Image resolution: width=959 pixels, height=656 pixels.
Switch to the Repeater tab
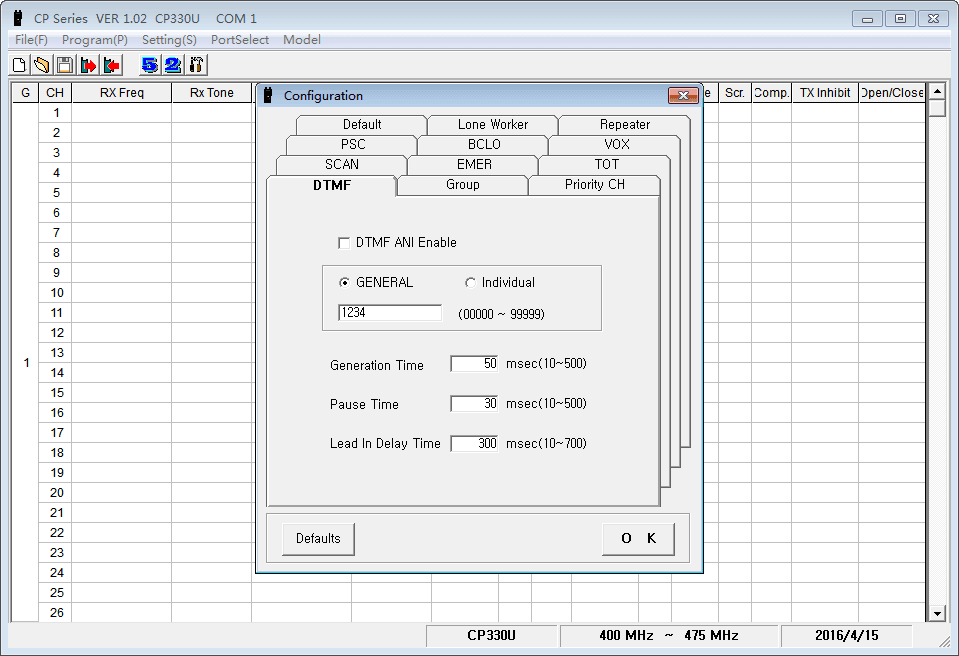[x=624, y=125]
